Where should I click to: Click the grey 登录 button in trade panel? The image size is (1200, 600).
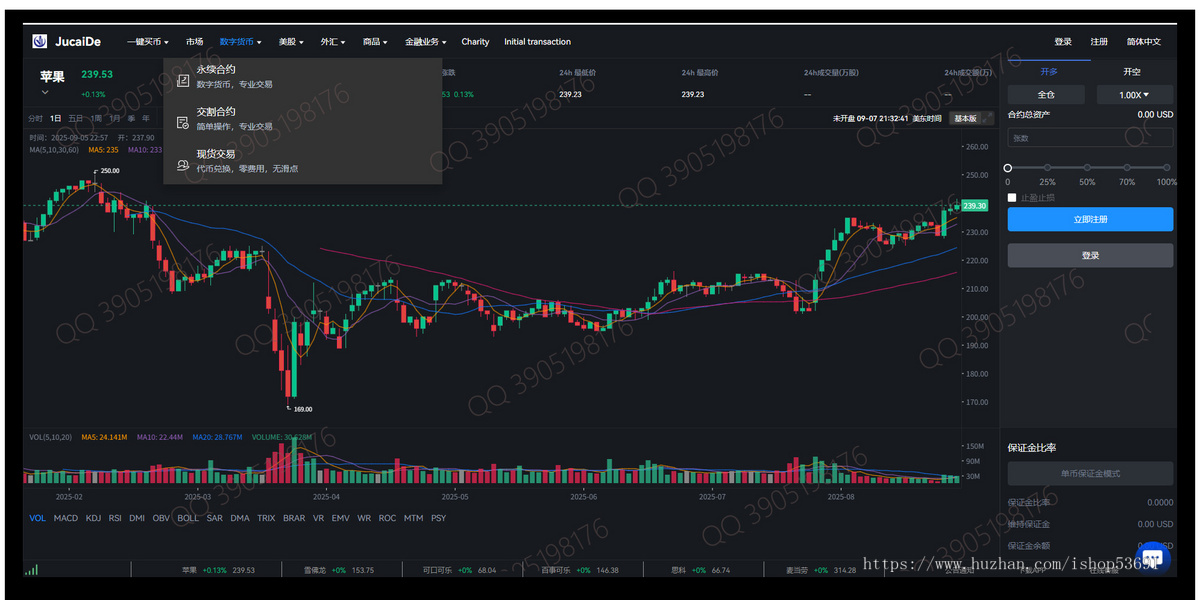coord(1090,255)
